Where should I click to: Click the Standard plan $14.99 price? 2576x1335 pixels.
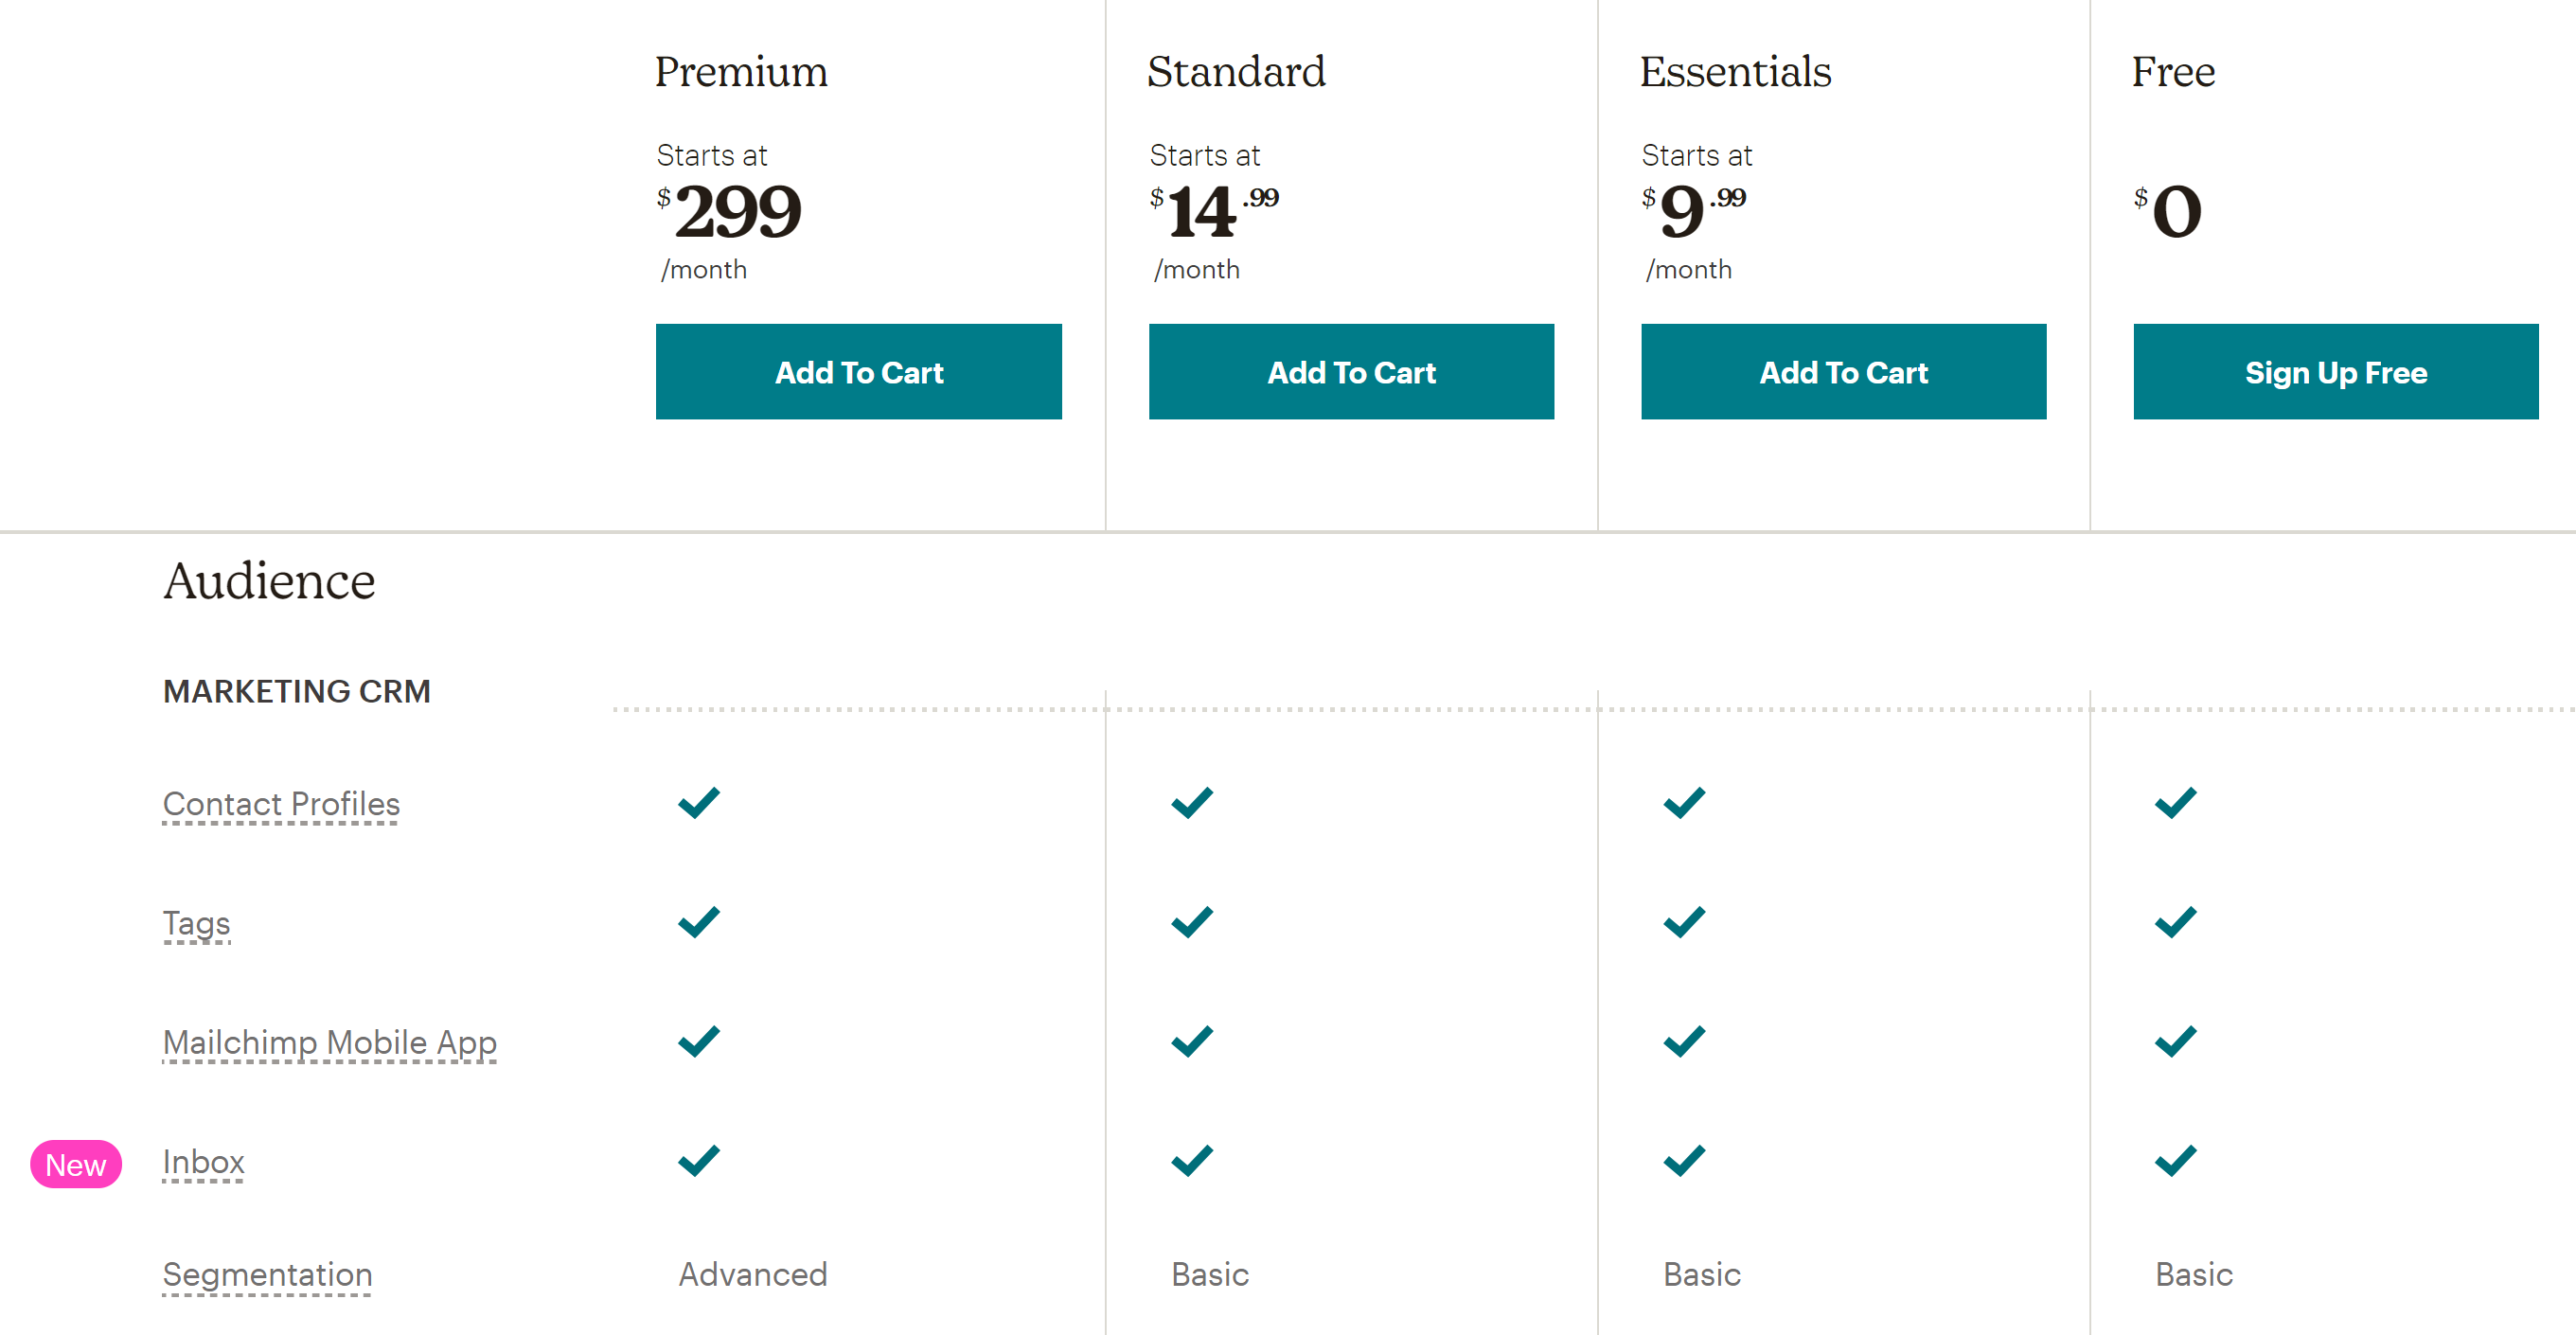1213,211
